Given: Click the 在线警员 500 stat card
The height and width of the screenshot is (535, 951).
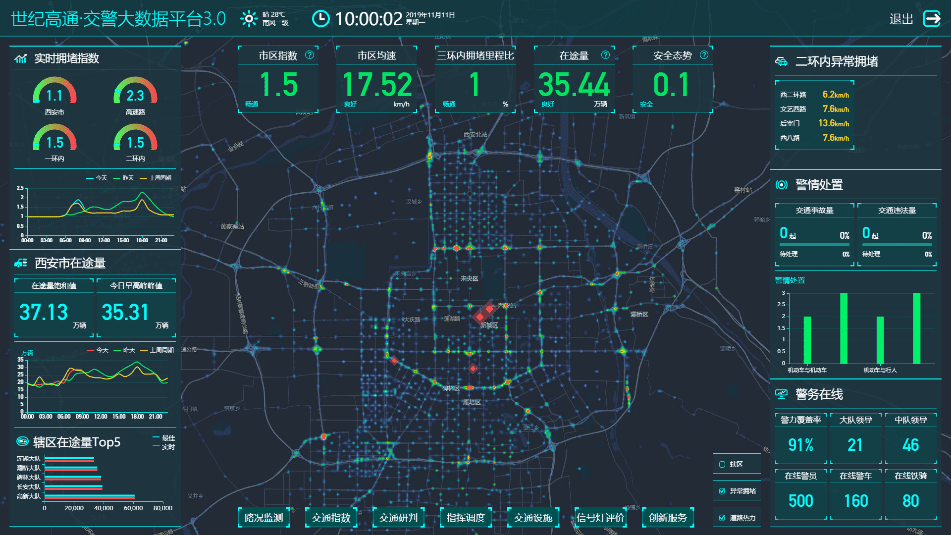Looking at the screenshot, I should coord(801,491).
